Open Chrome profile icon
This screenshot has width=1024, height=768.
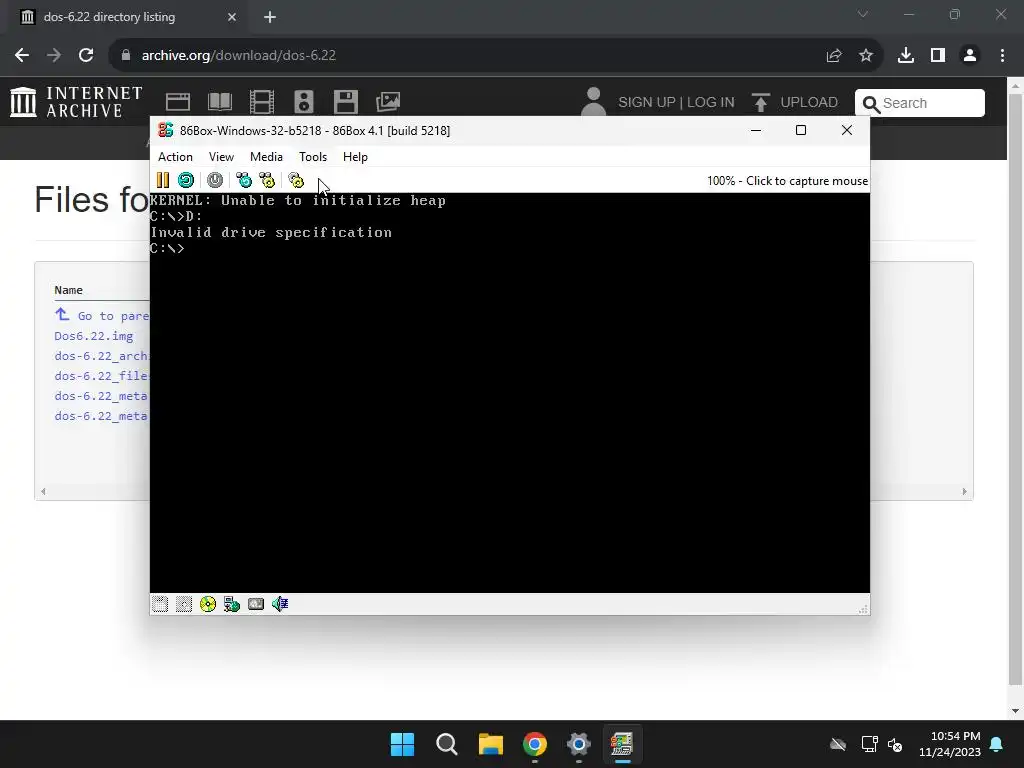(970, 56)
